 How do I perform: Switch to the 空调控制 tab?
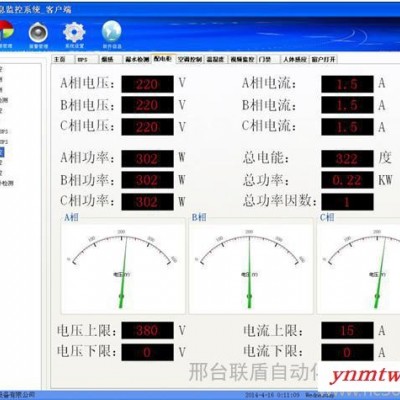coord(189,59)
